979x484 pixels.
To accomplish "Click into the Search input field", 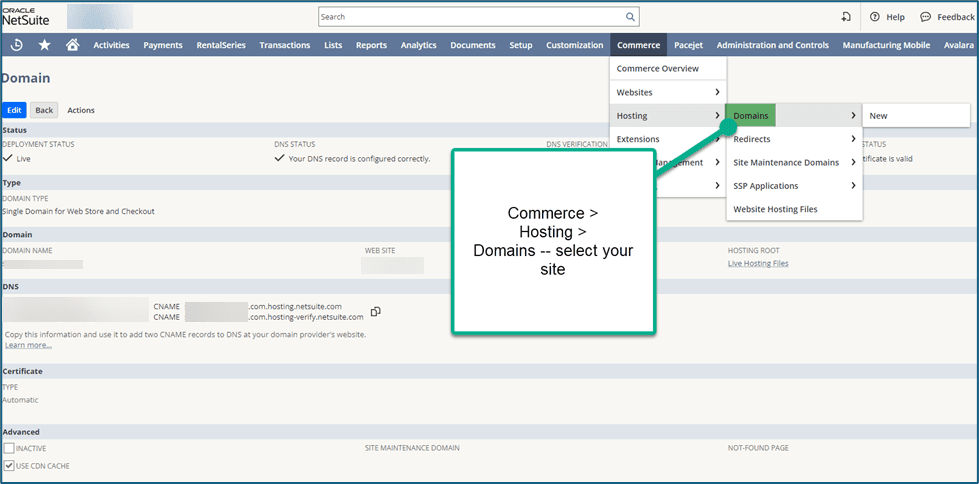I will [x=478, y=17].
